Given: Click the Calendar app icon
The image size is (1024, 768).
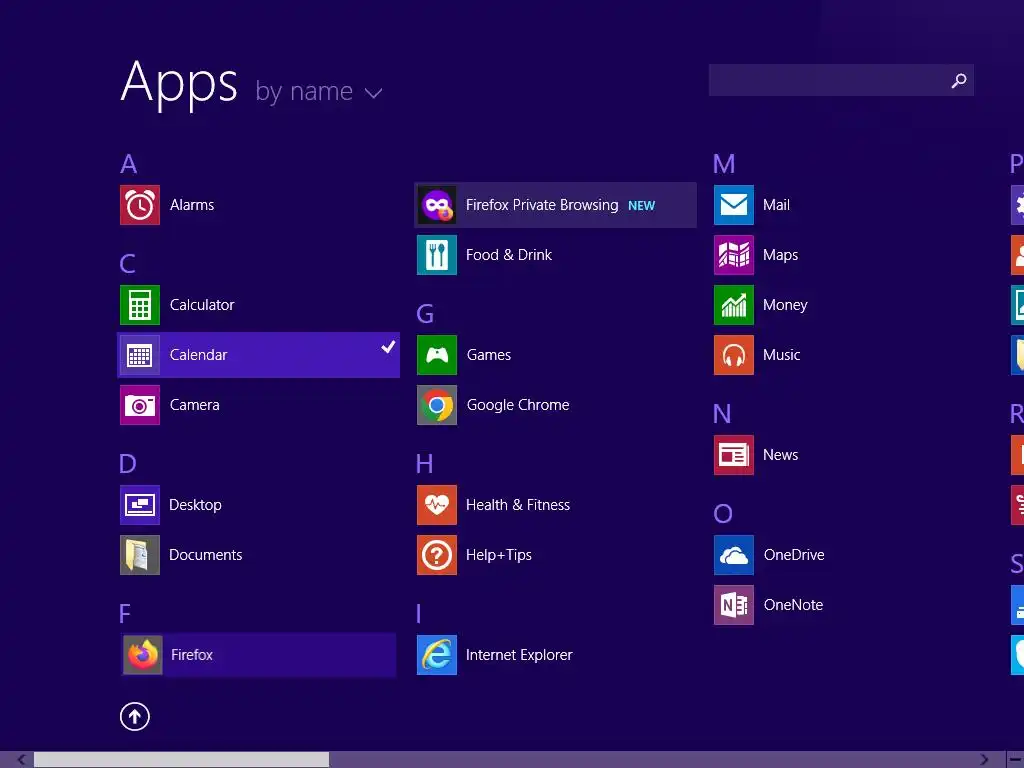Looking at the screenshot, I should (x=140, y=355).
